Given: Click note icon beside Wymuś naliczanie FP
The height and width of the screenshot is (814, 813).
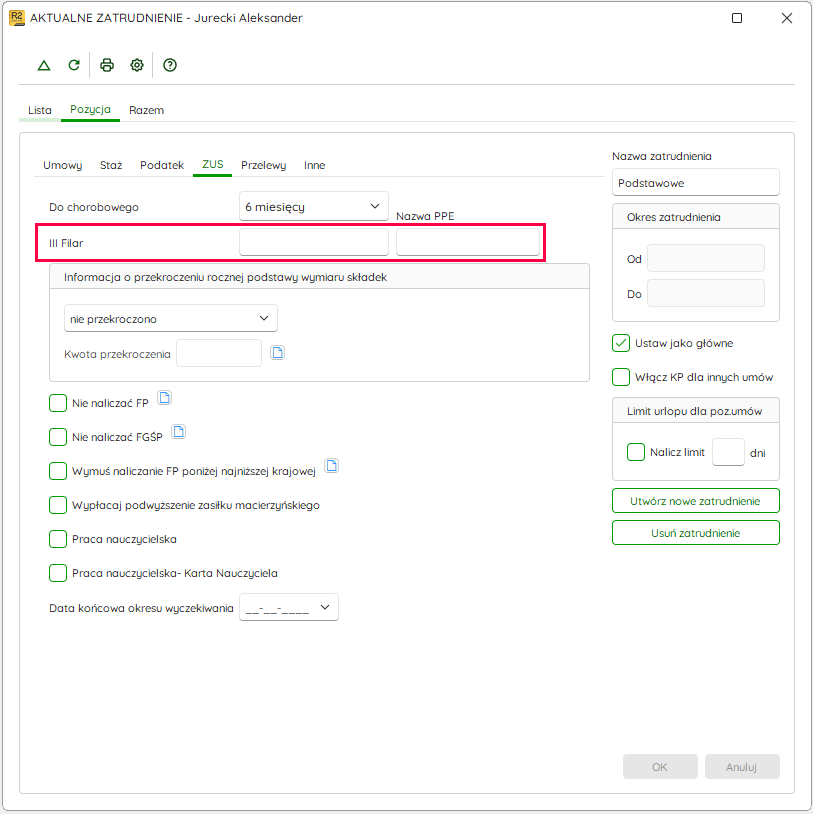Looking at the screenshot, I should point(332,466).
